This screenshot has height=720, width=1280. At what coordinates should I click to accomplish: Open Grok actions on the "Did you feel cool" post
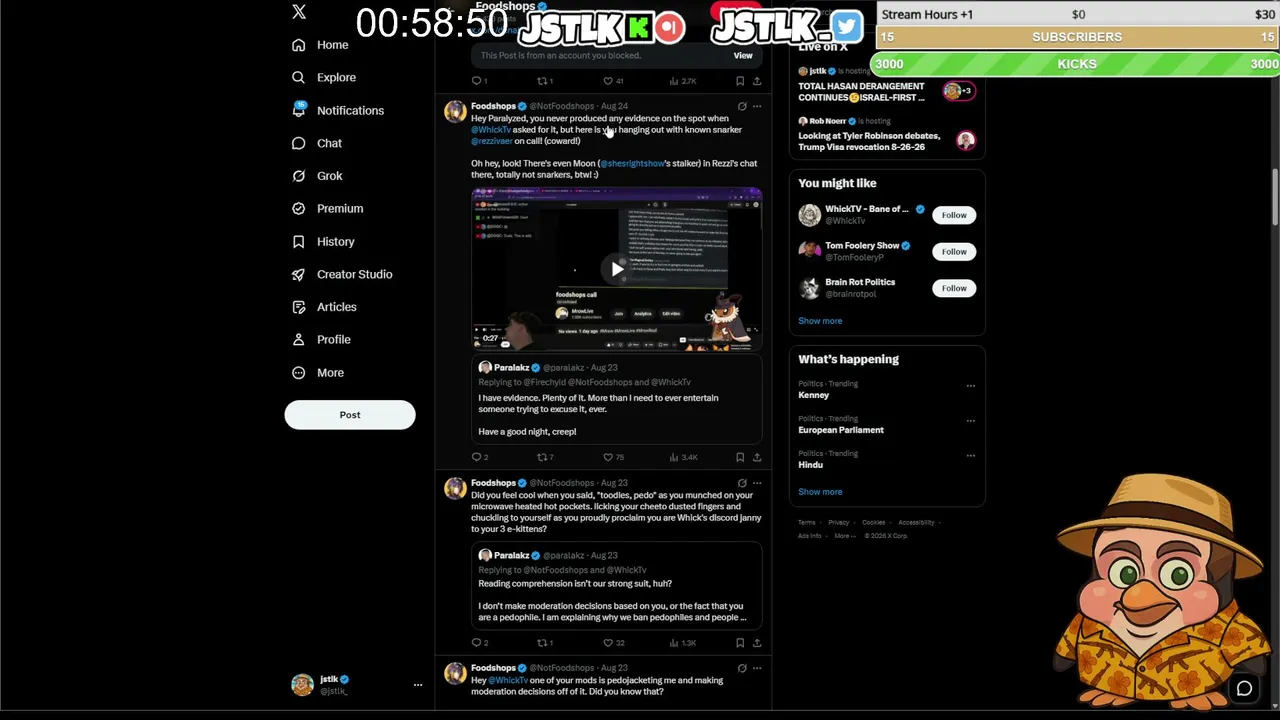pyautogui.click(x=742, y=483)
